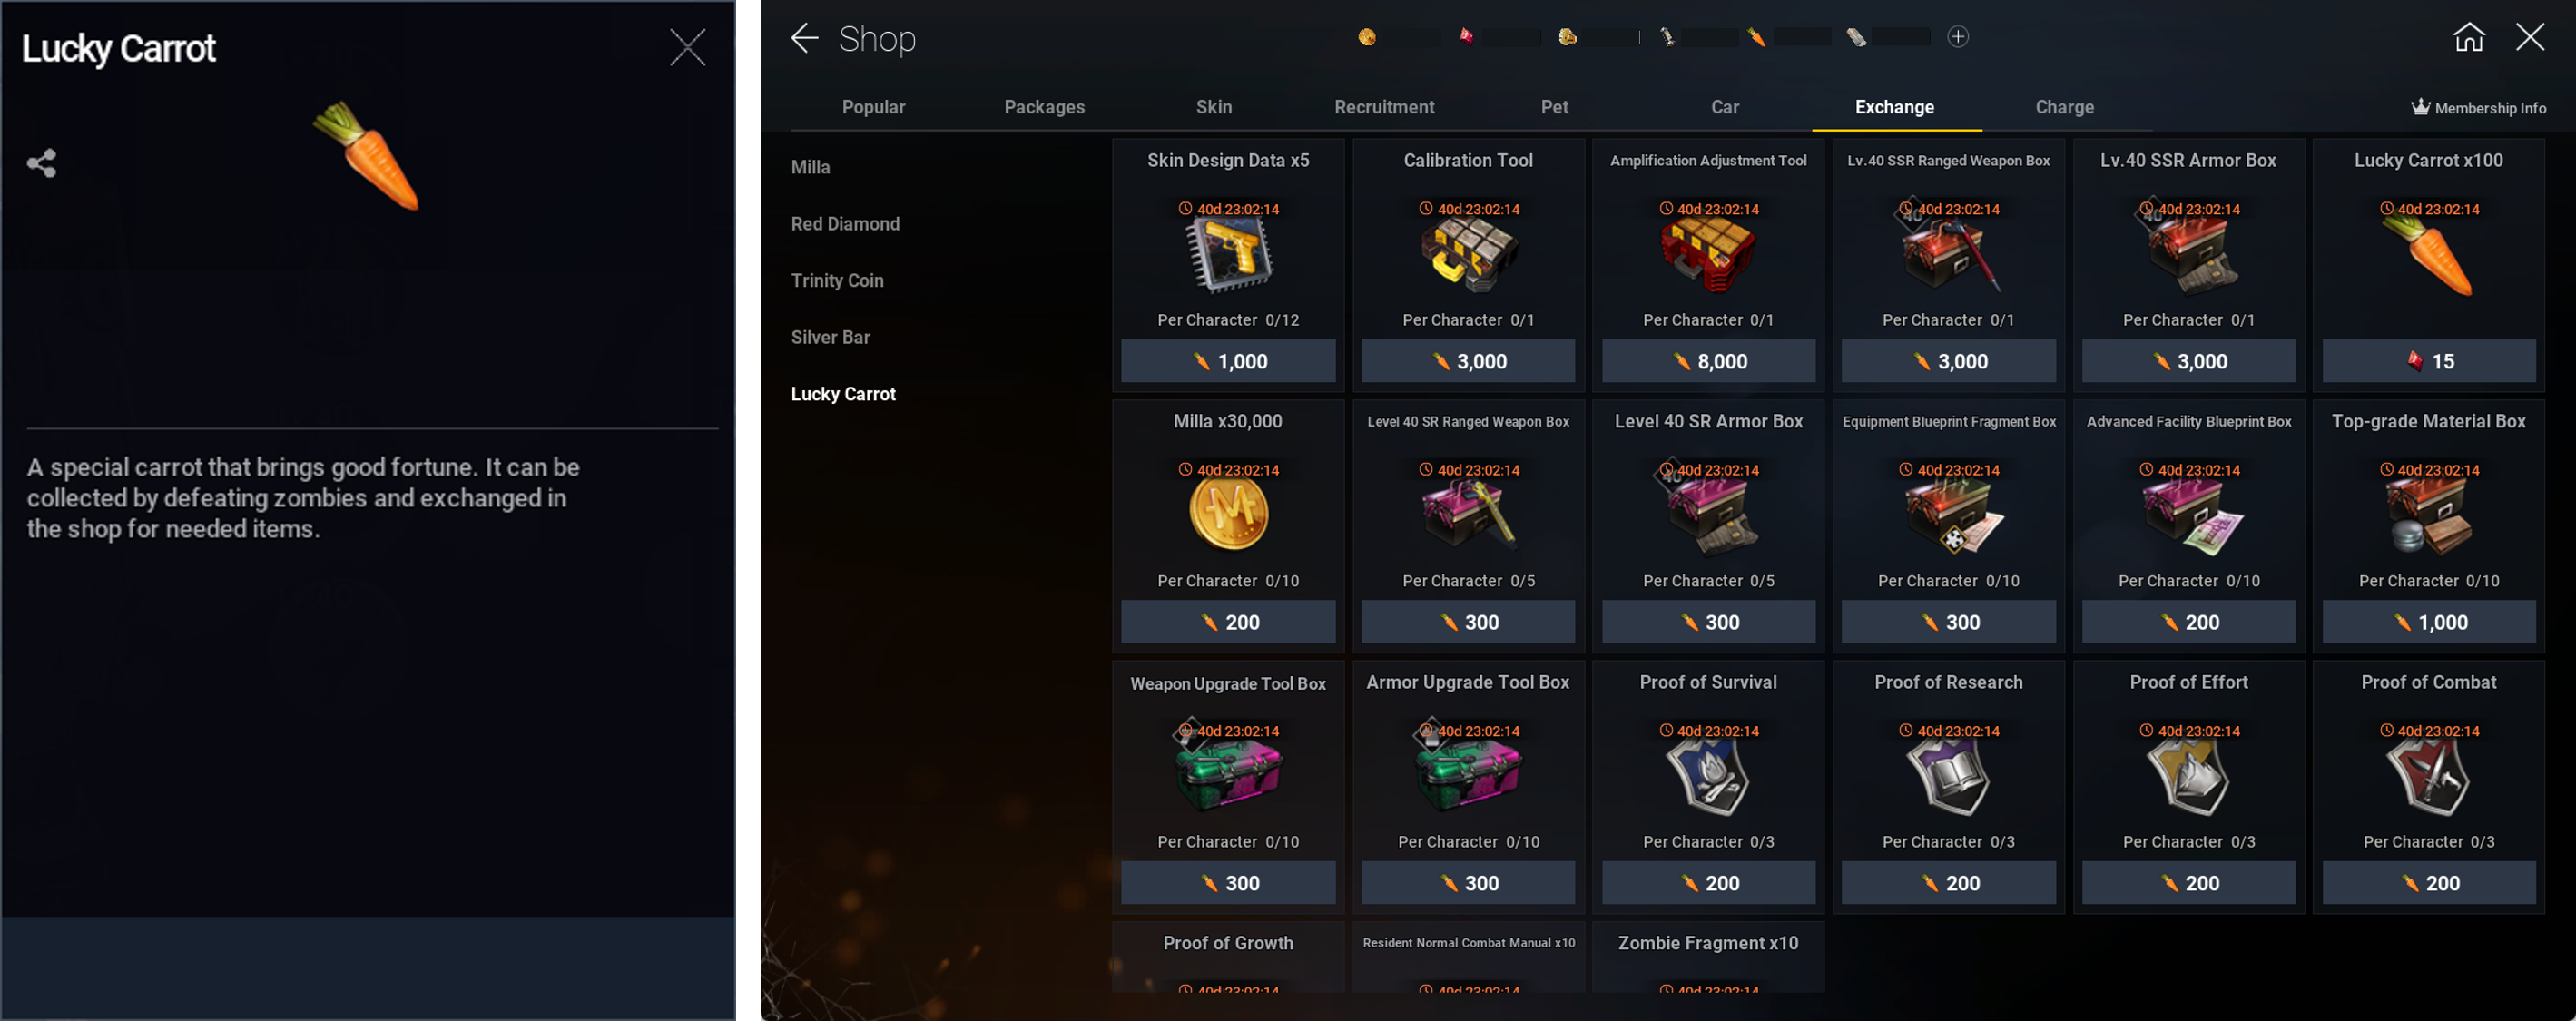
Task: Select Trinity Coin exchange category
Action: pos(837,281)
